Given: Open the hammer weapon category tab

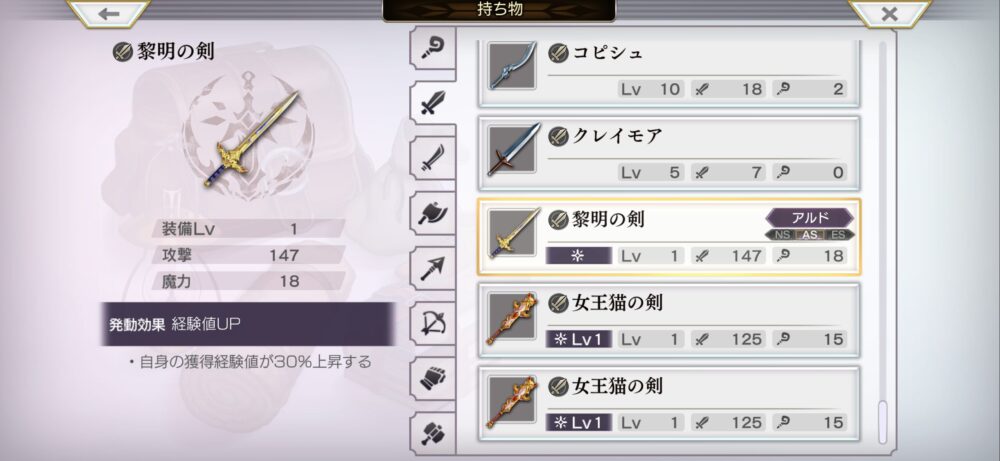Looking at the screenshot, I should coord(433,434).
